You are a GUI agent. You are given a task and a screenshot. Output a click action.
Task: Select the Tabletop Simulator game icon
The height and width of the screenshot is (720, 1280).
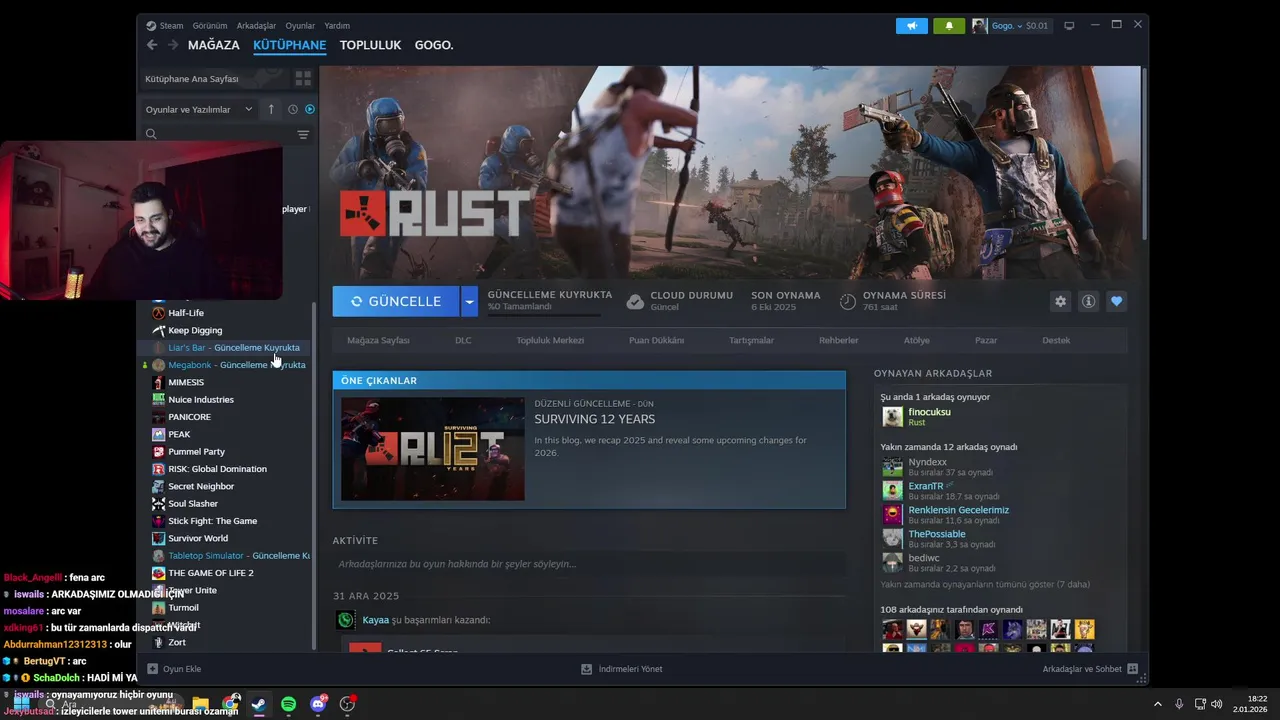[158, 556]
